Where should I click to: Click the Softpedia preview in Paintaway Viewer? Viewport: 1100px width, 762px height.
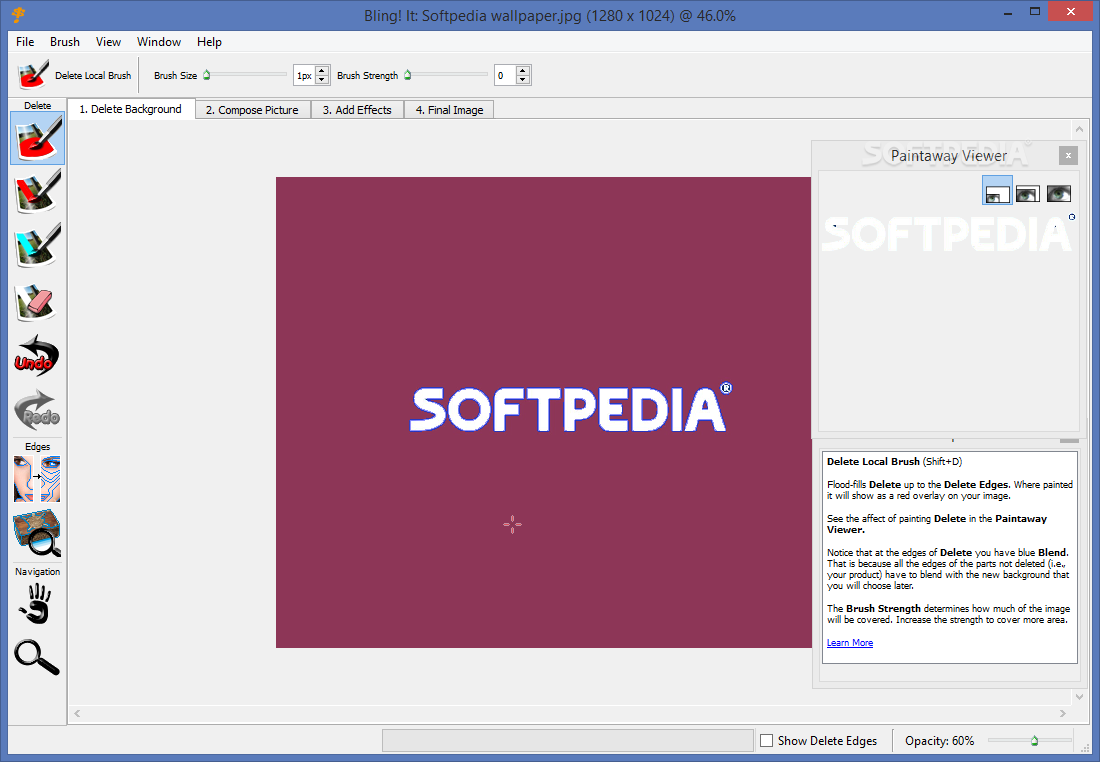pos(947,234)
